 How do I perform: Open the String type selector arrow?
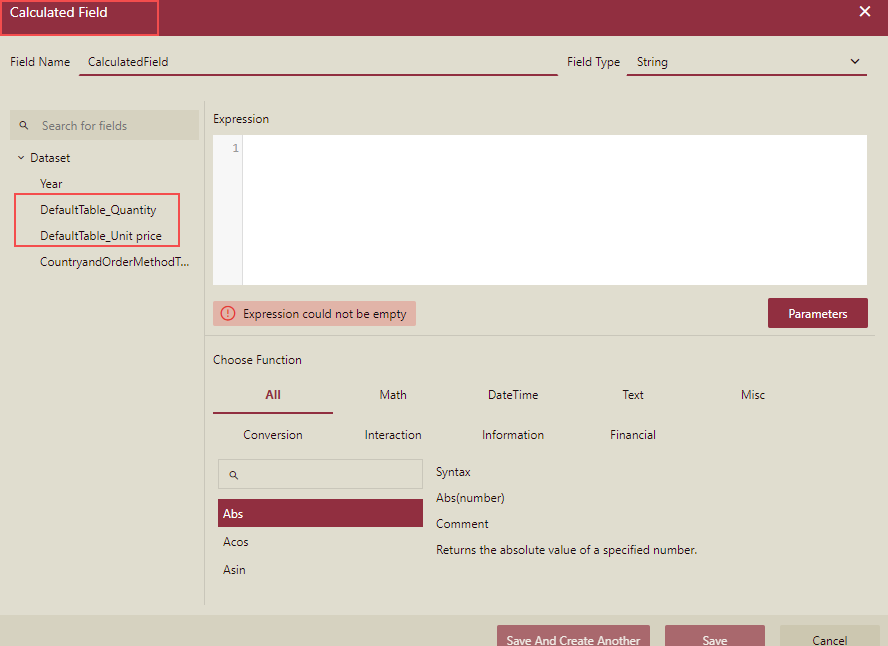(x=855, y=61)
